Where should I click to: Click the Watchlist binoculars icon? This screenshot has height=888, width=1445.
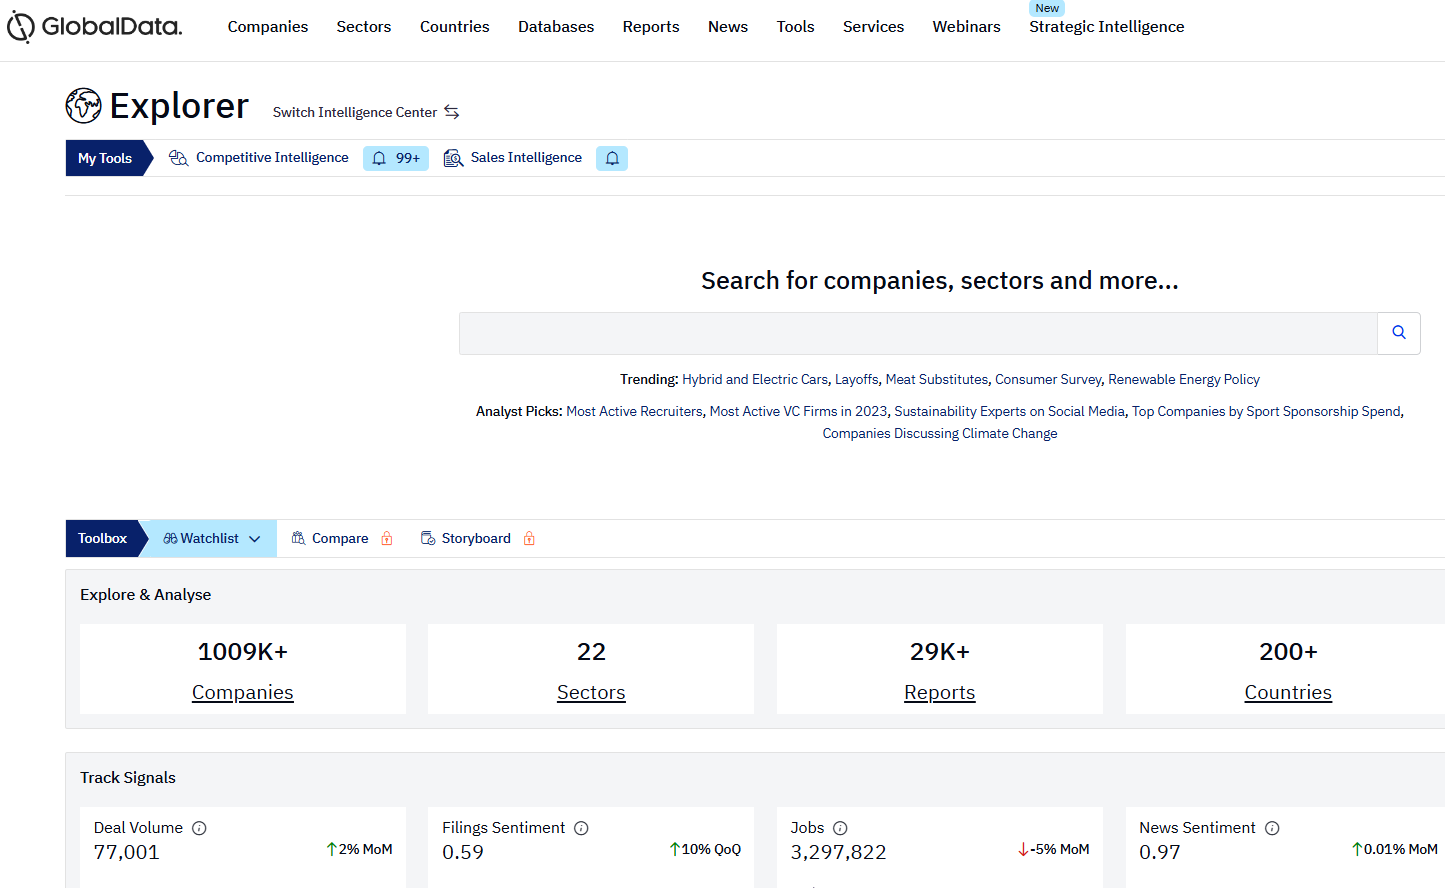click(170, 538)
